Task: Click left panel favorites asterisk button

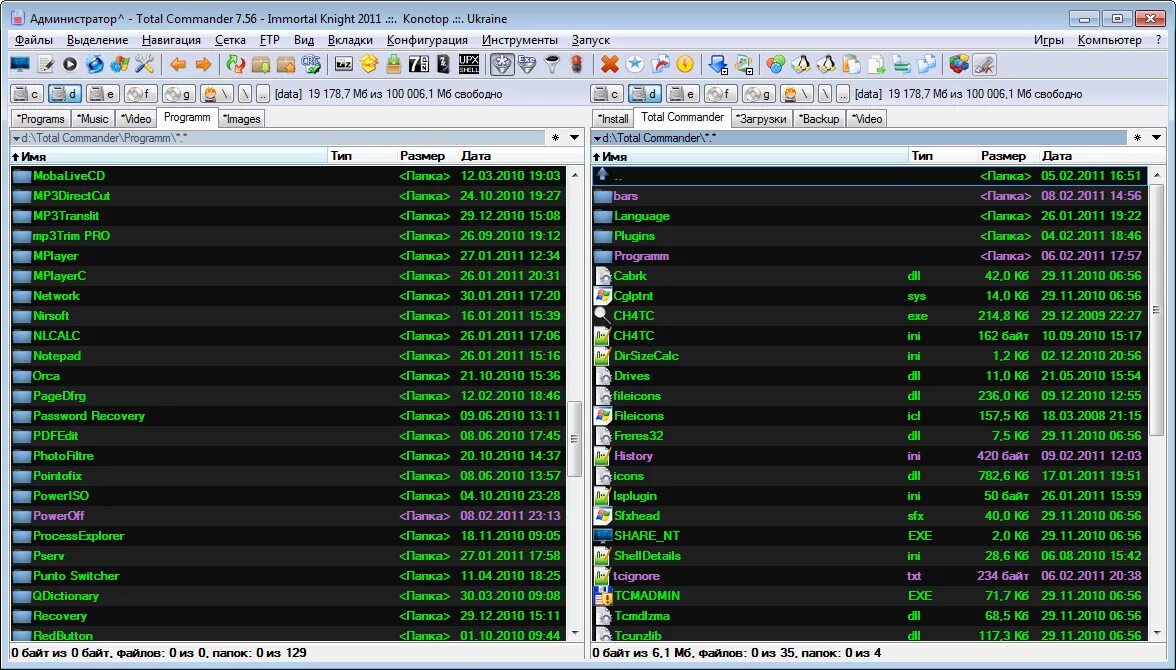Action: coord(556,138)
